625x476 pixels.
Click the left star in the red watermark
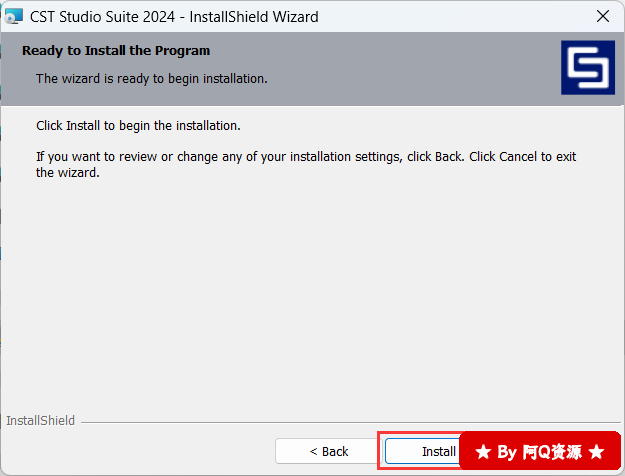coord(483,452)
